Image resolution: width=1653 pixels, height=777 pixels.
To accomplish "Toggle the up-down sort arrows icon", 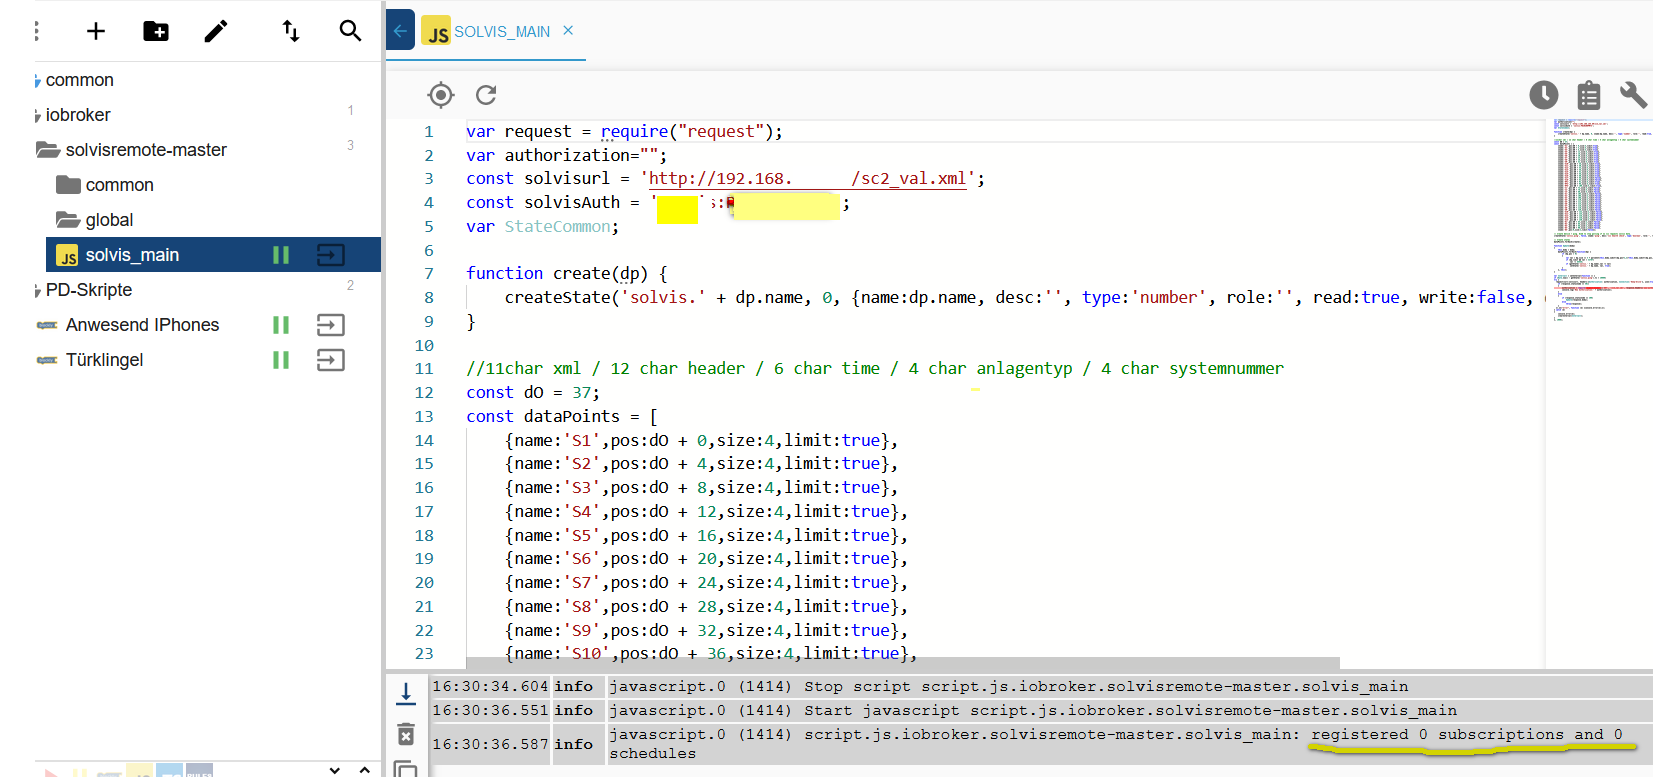I will 291,31.
